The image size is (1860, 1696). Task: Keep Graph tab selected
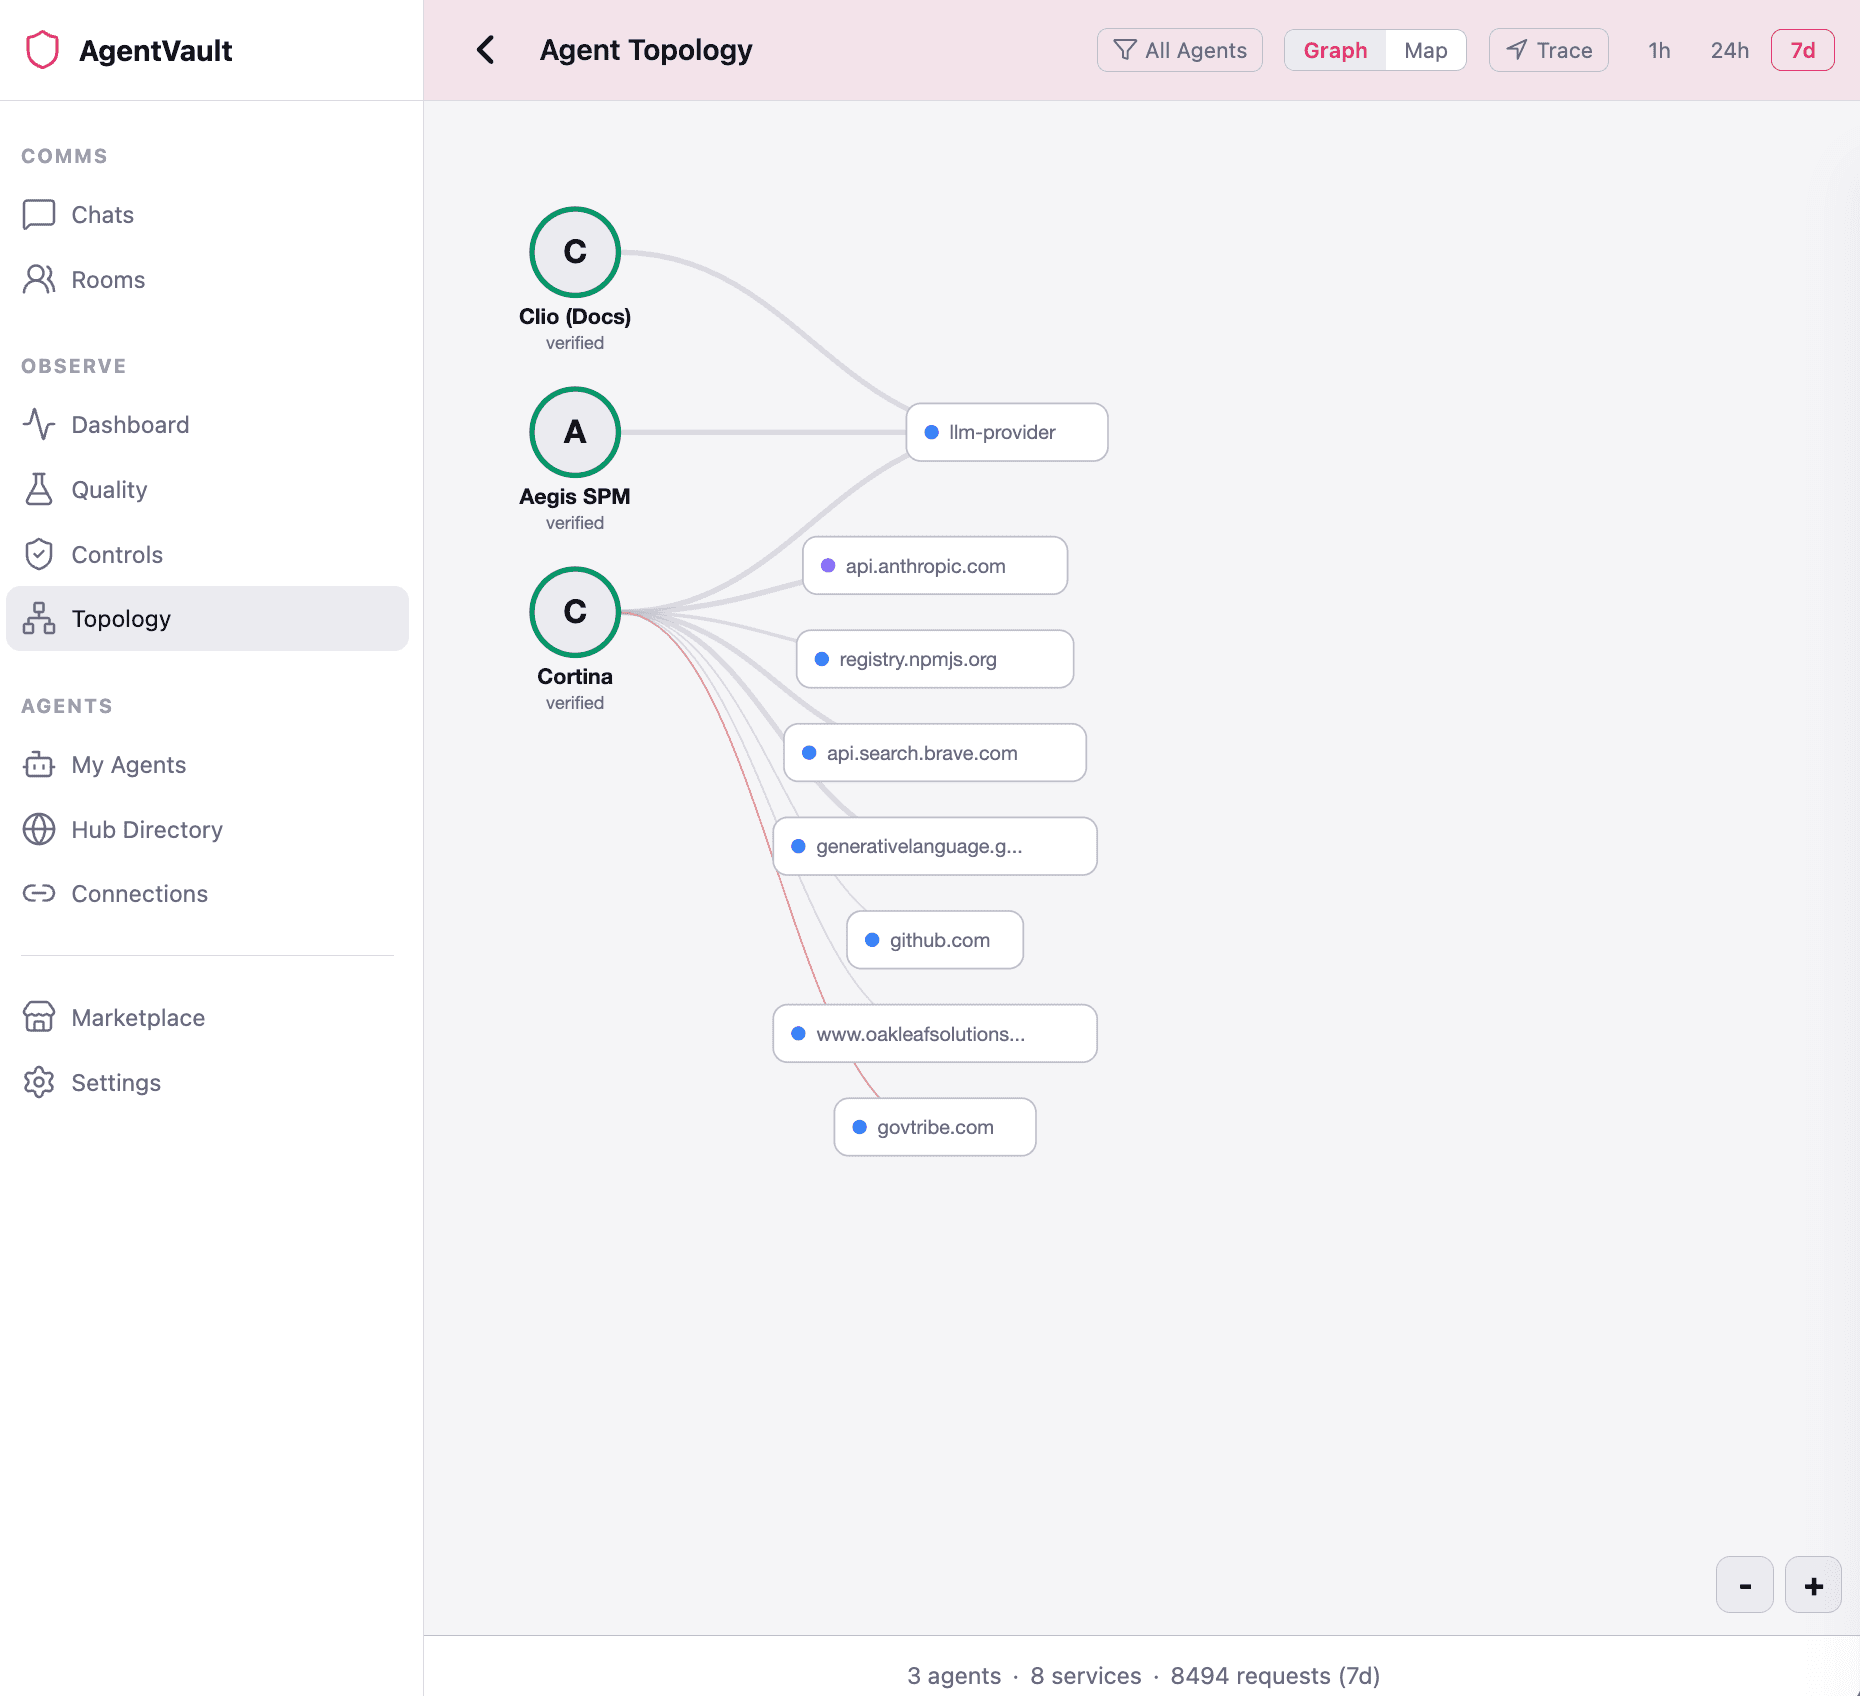(1335, 50)
